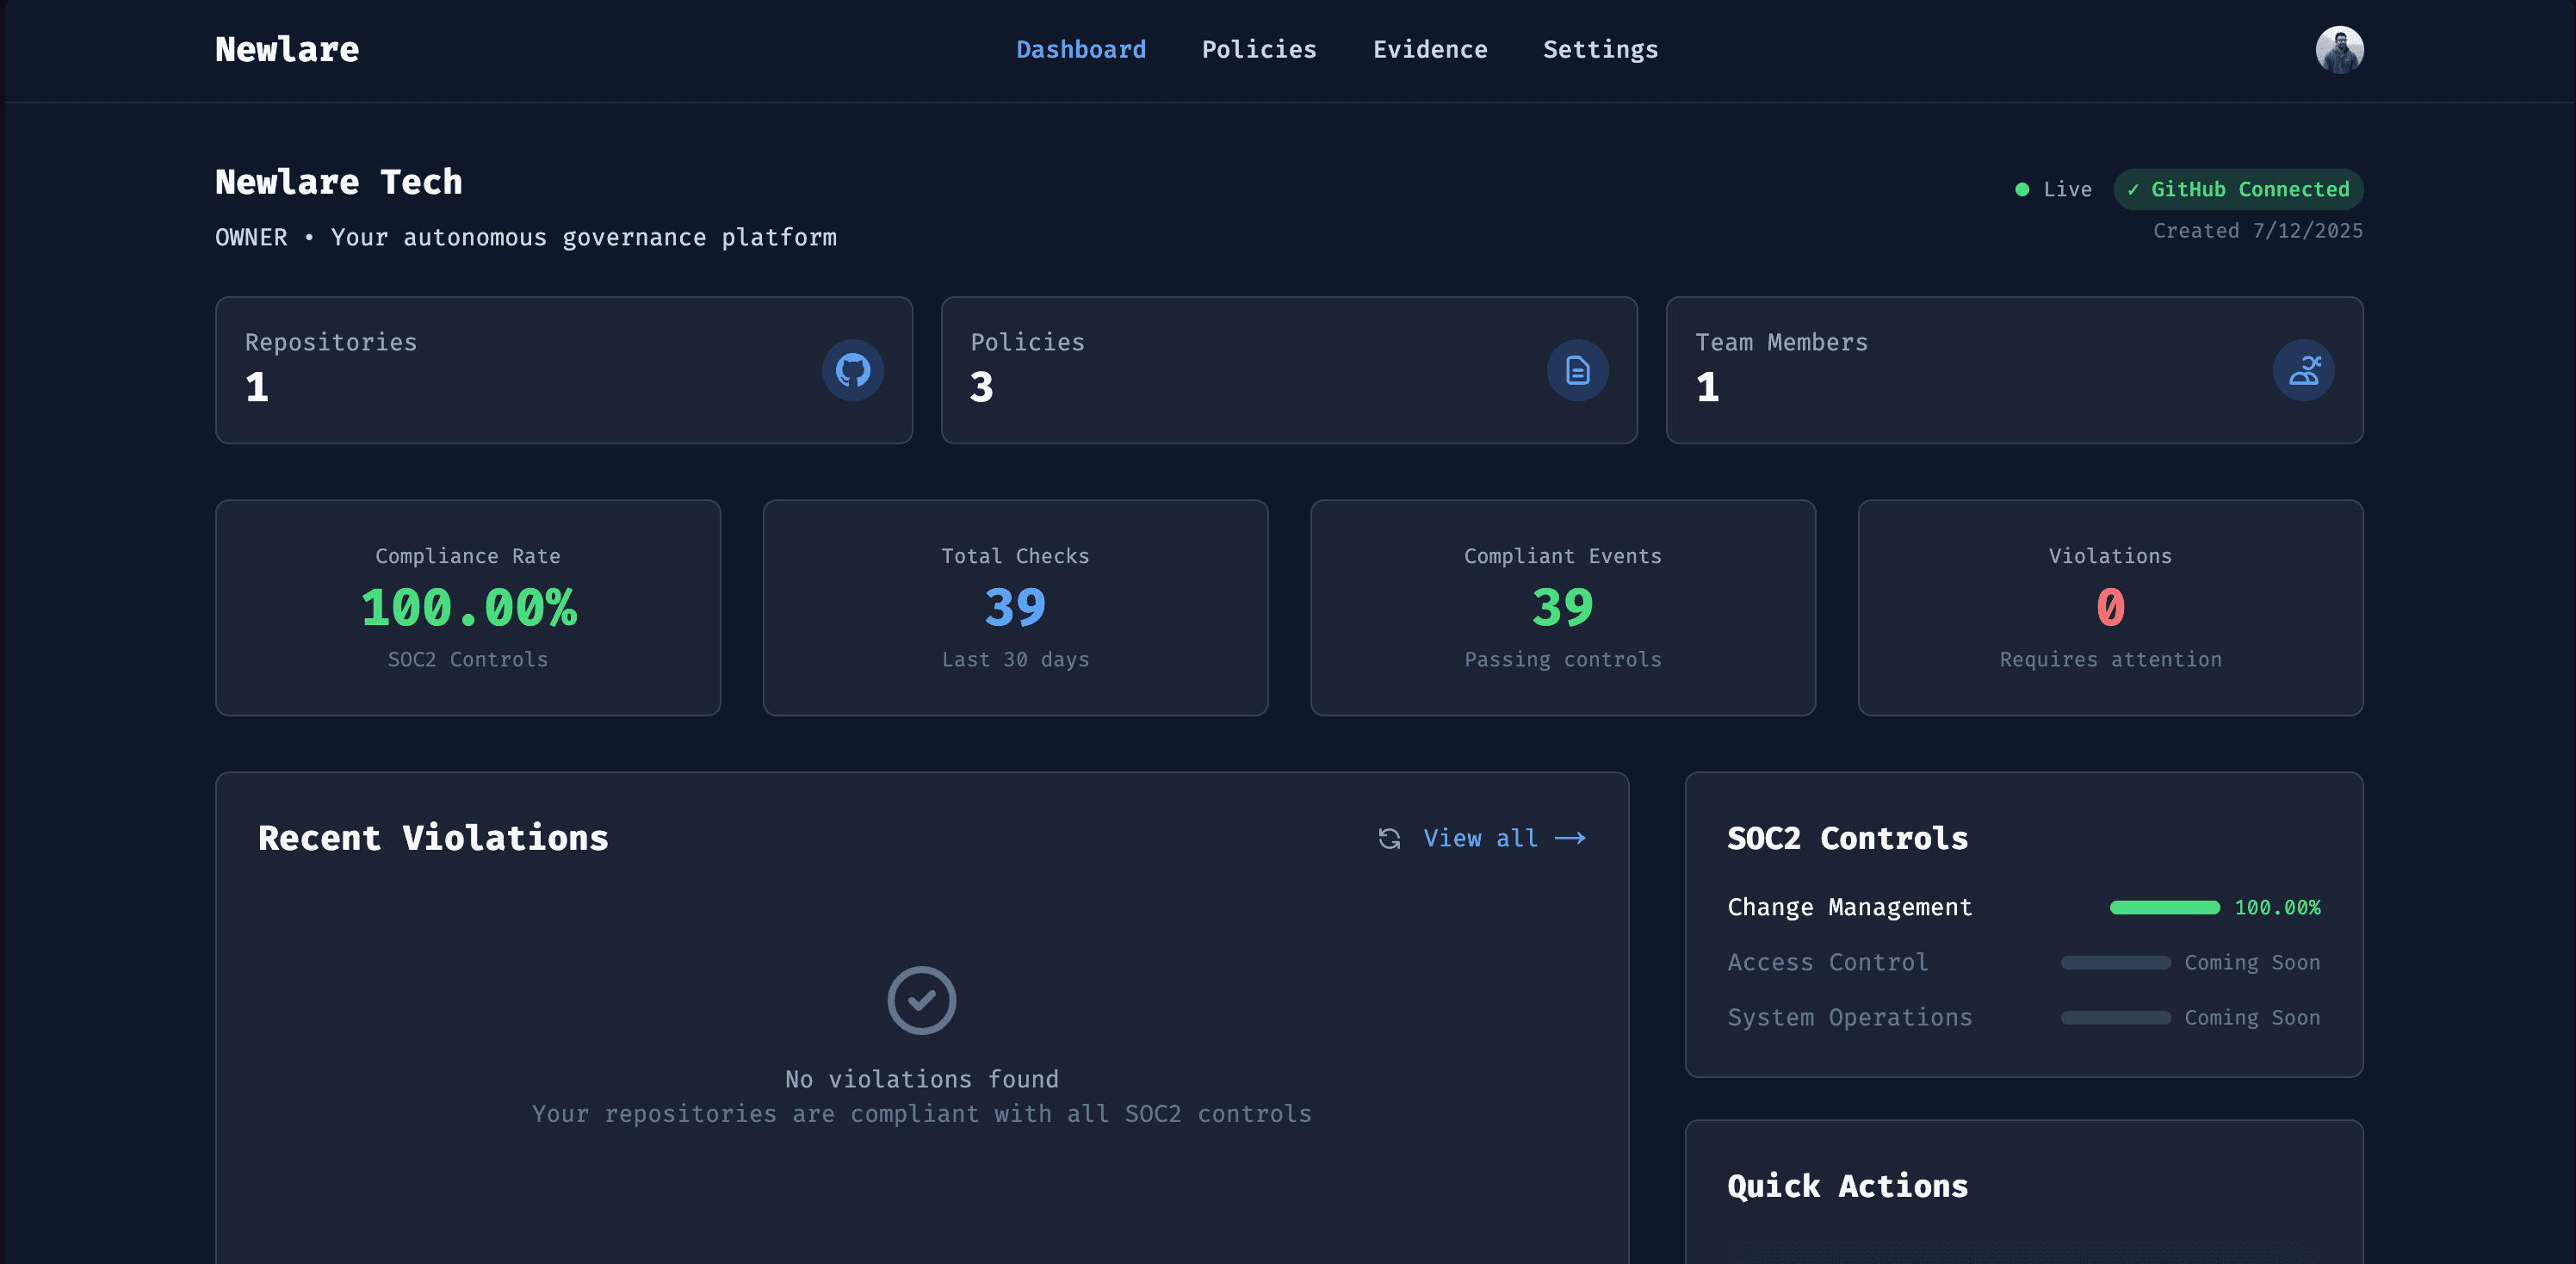Click the GitHub Connected badge
Viewport: 2576px width, 1264px height.
pyautogui.click(x=2238, y=189)
